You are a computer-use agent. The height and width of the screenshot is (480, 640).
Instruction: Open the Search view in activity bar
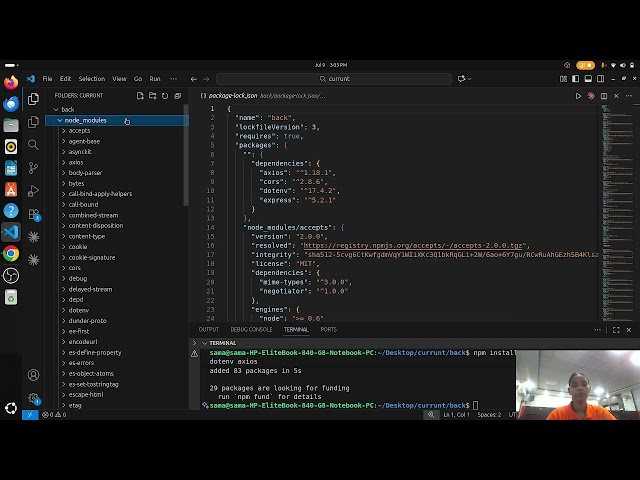33,144
